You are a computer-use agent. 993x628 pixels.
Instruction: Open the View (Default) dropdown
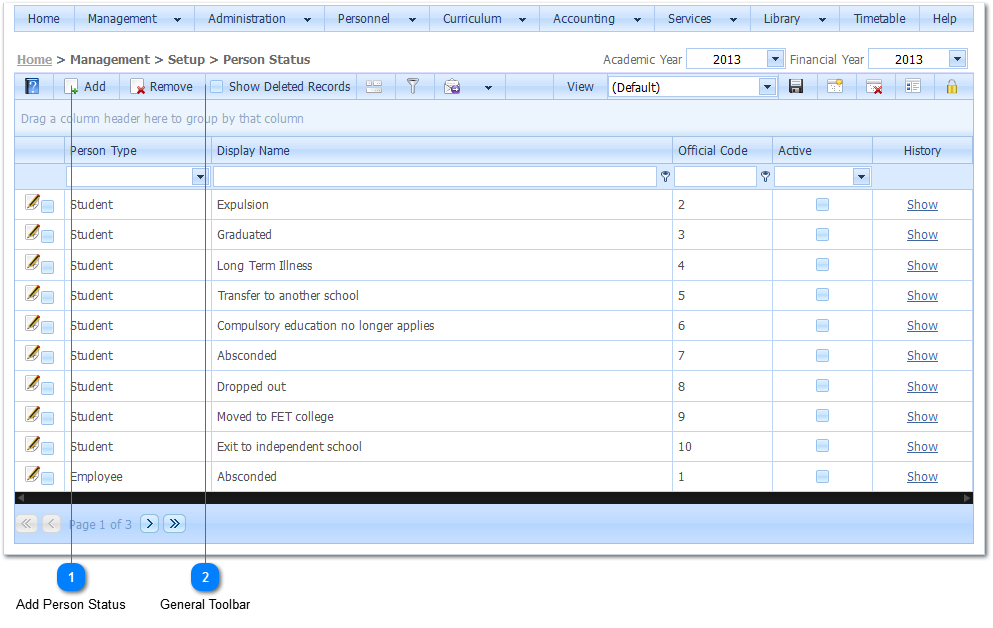767,87
